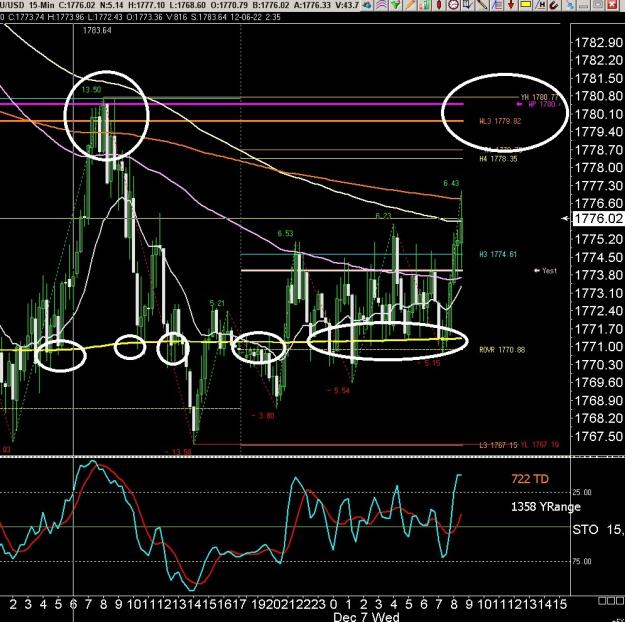Image resolution: width=625 pixels, height=622 pixels.
Task: Click the 1771.00 price axis value
Action: (598, 346)
